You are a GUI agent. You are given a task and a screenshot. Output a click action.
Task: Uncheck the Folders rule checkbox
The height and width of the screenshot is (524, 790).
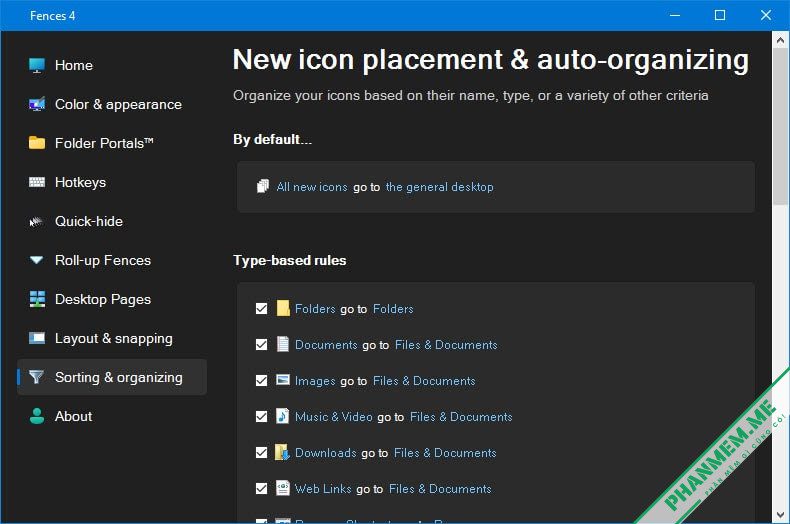pyautogui.click(x=261, y=308)
